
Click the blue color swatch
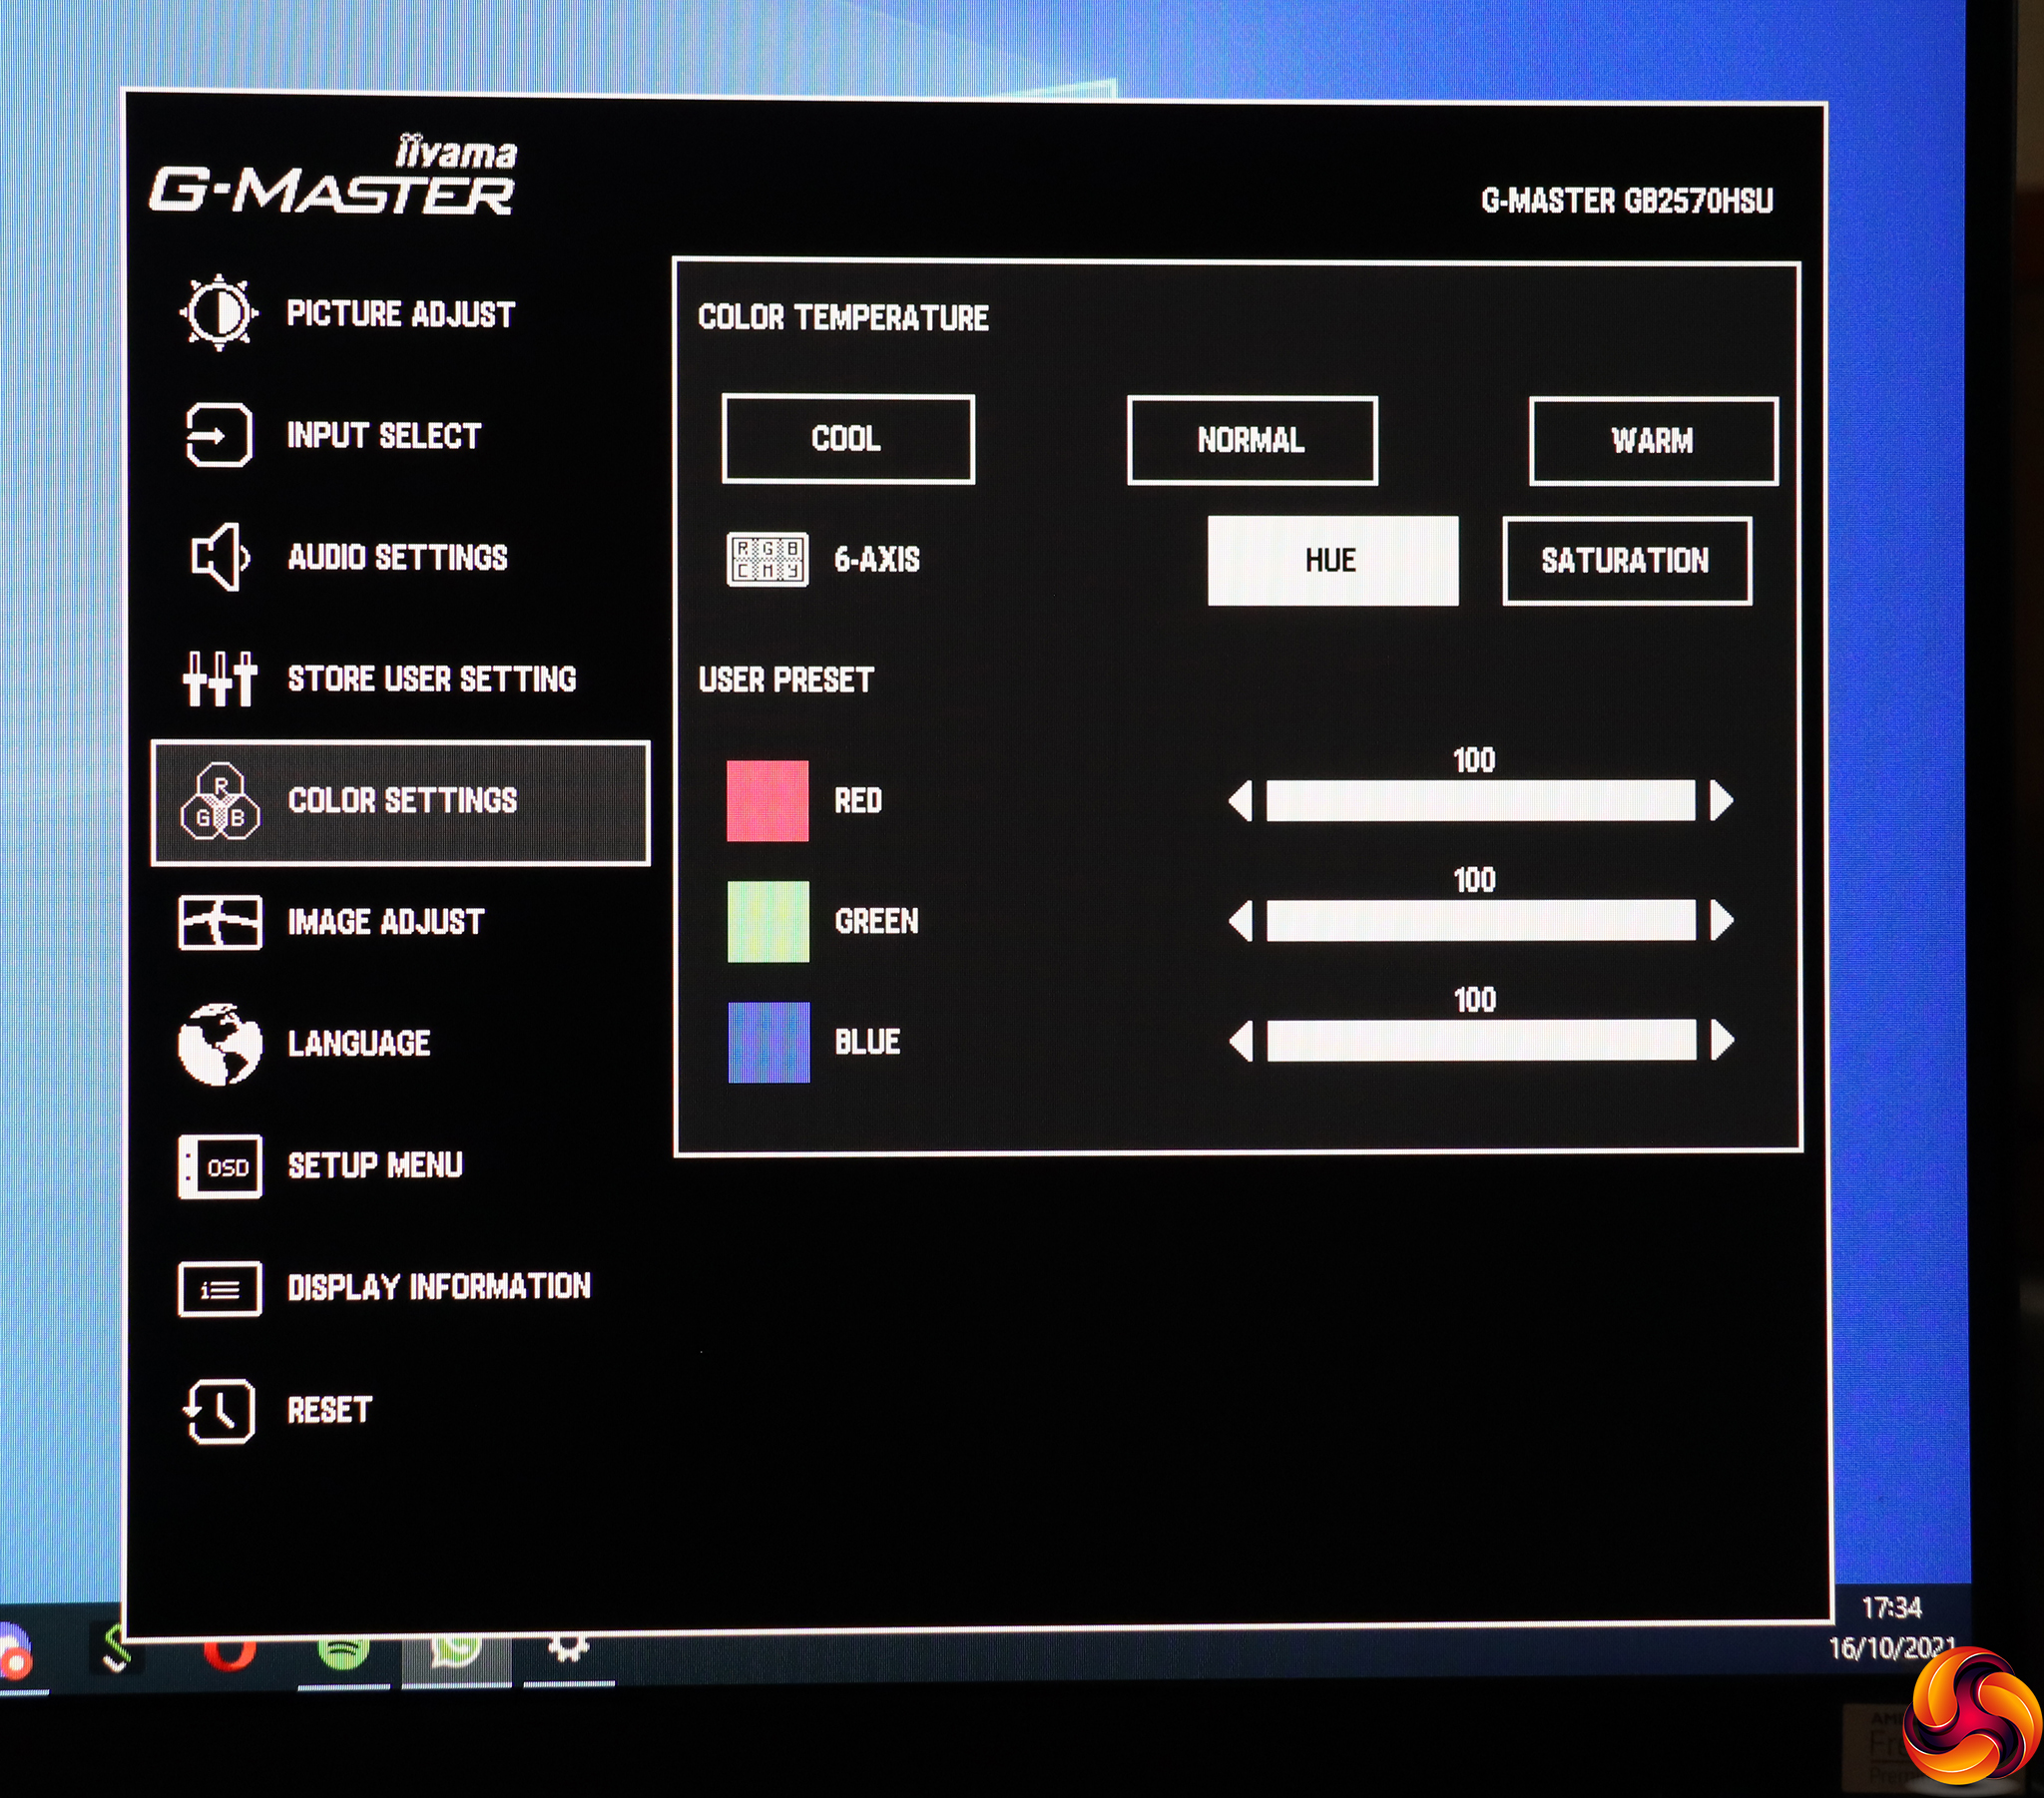tap(768, 1042)
